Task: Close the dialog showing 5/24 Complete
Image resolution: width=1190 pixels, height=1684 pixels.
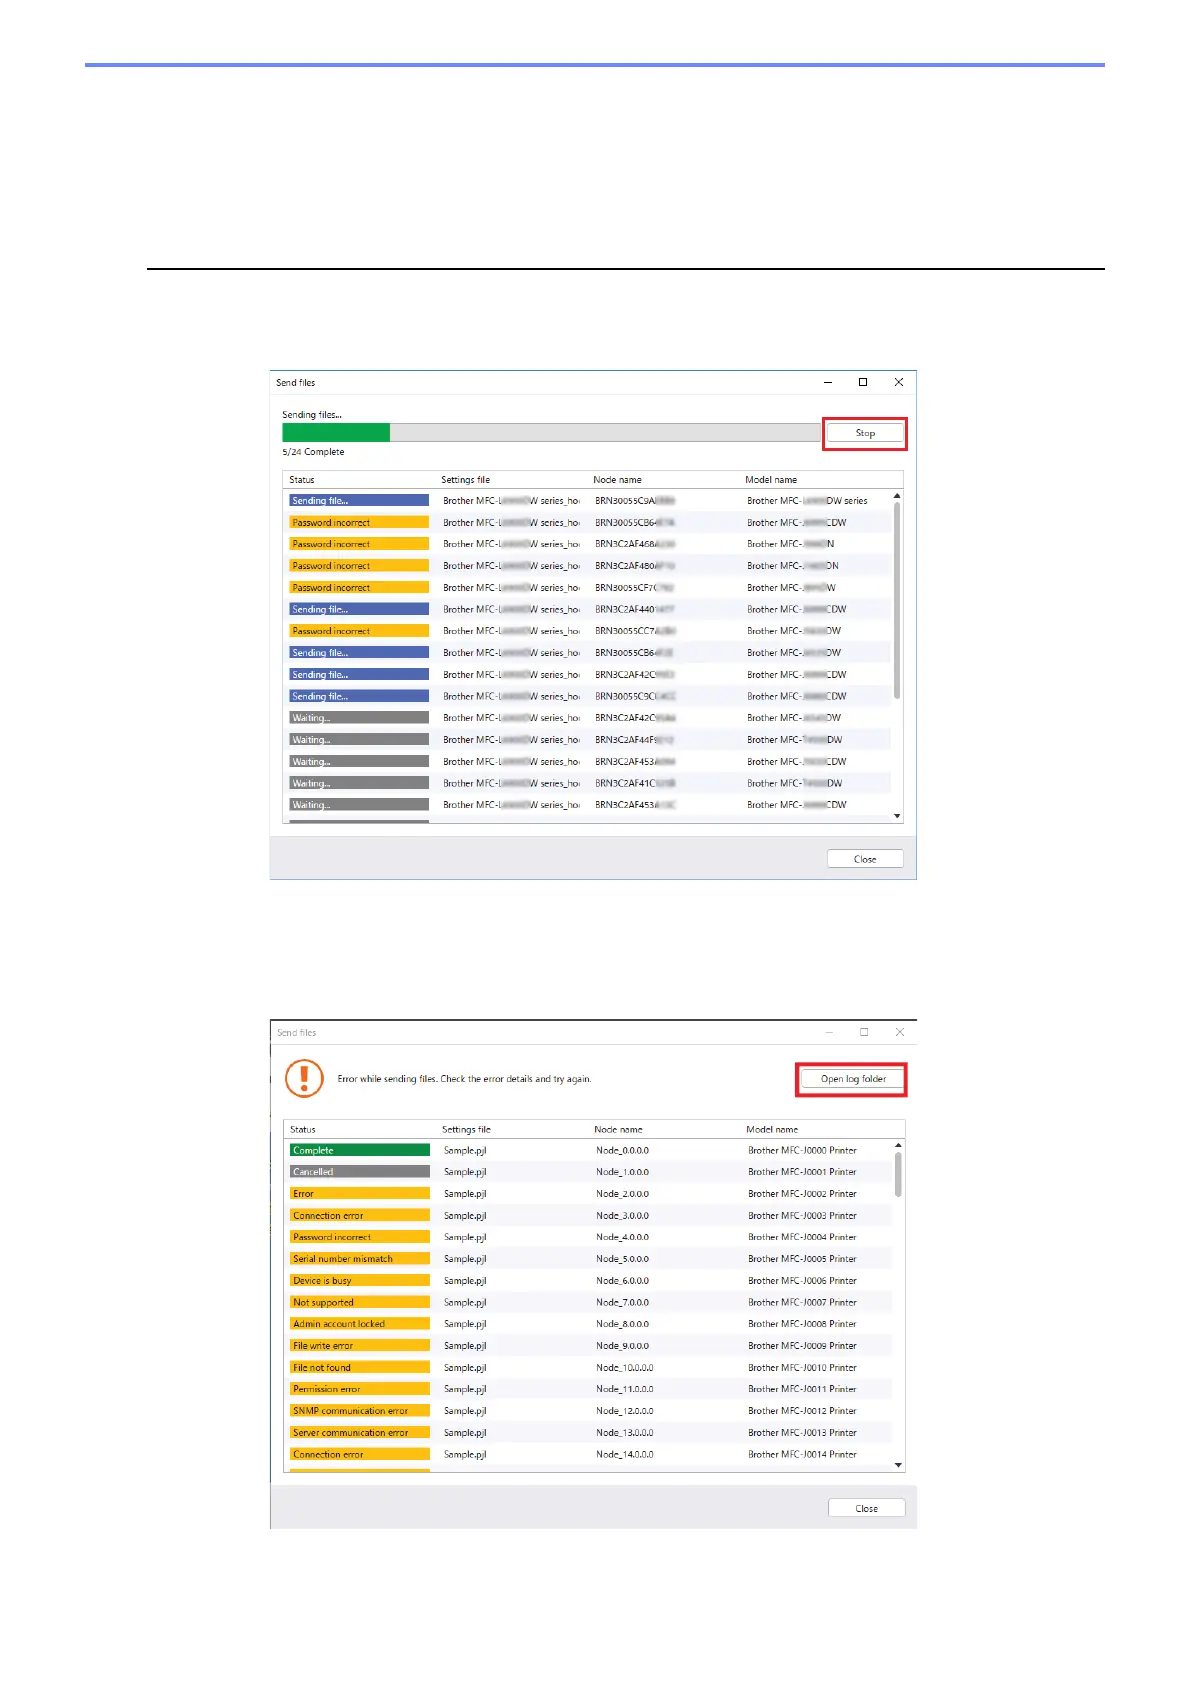Action: point(865,859)
